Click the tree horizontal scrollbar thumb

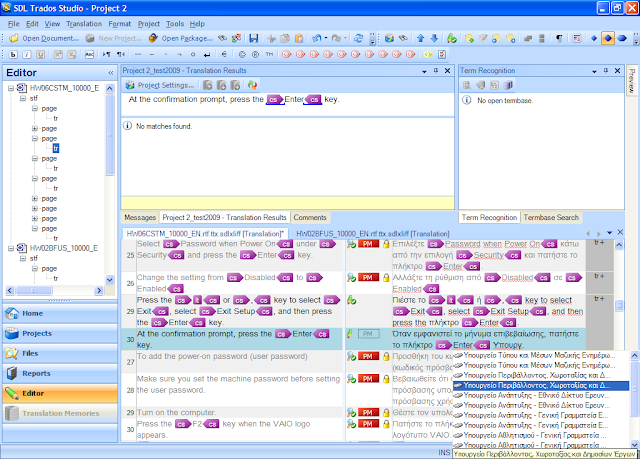[34, 290]
